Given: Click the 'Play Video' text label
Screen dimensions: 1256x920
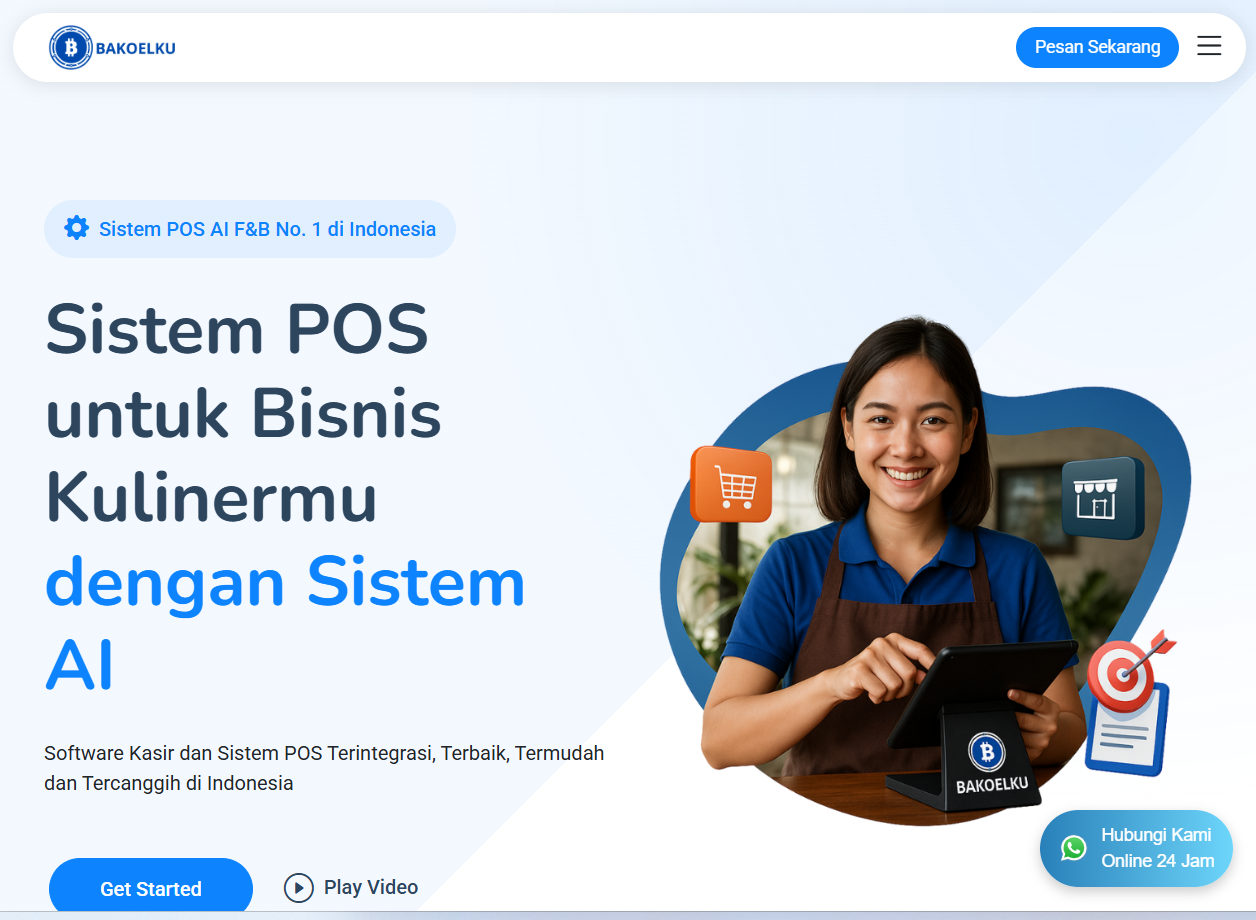Looking at the screenshot, I should pos(371,887).
